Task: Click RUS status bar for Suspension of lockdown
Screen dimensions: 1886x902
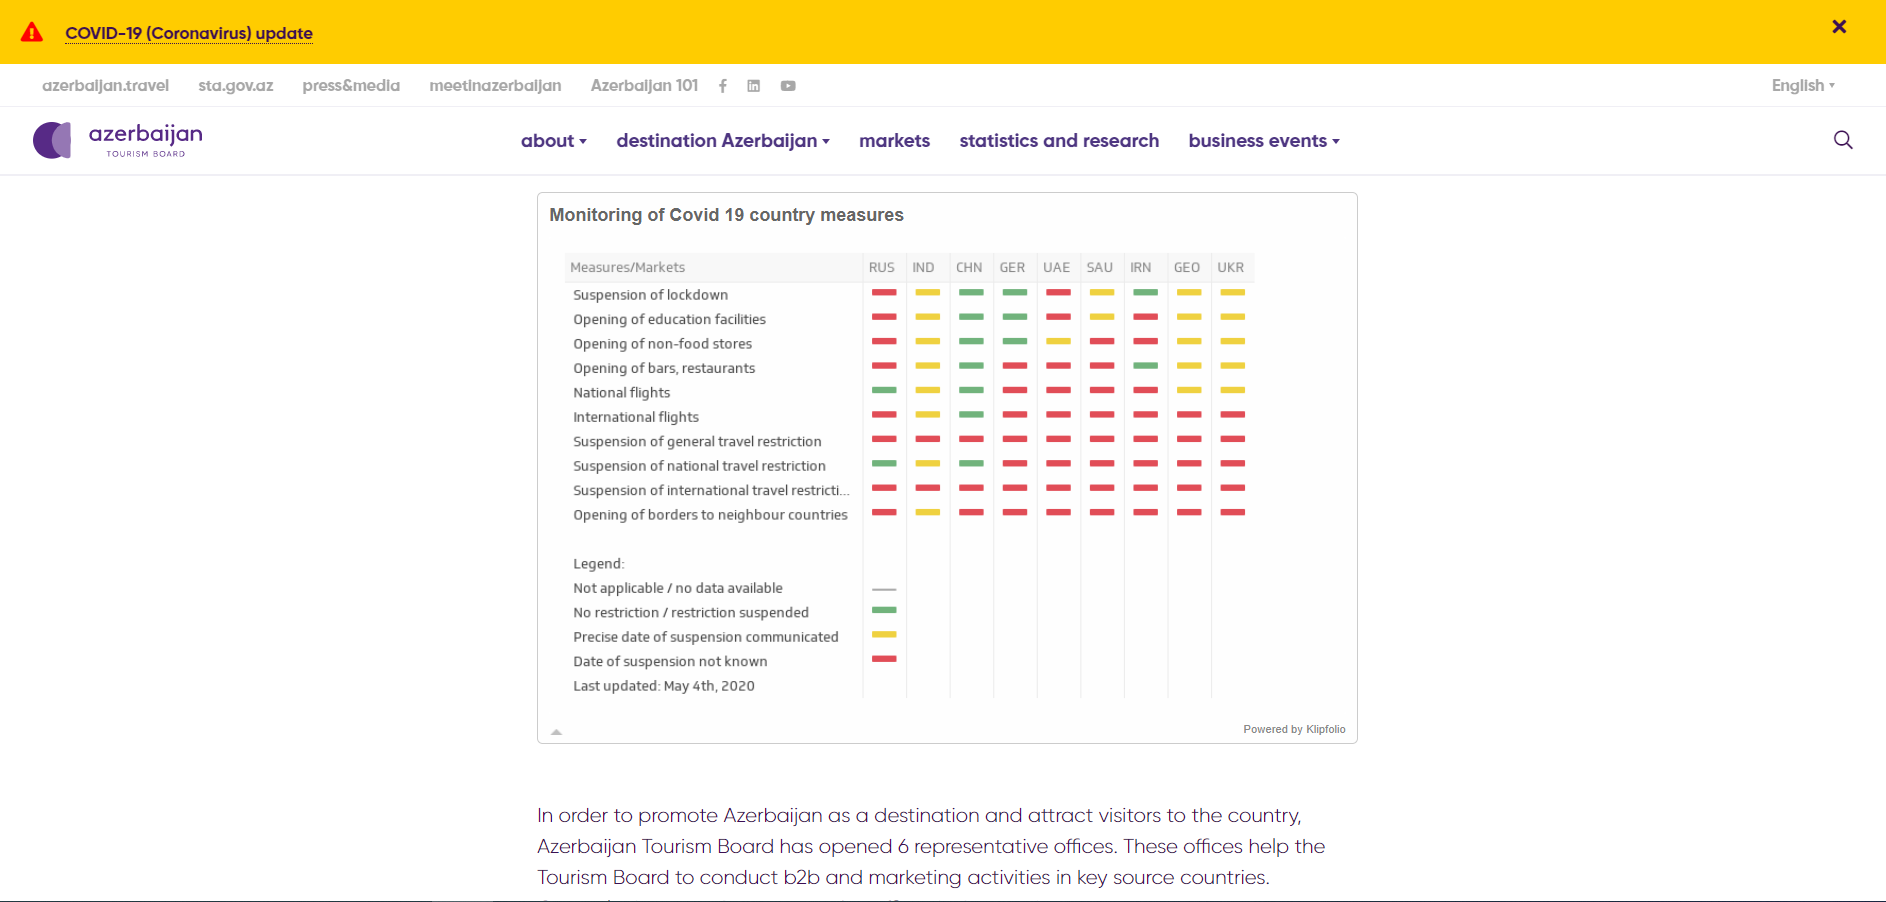Action: [884, 292]
